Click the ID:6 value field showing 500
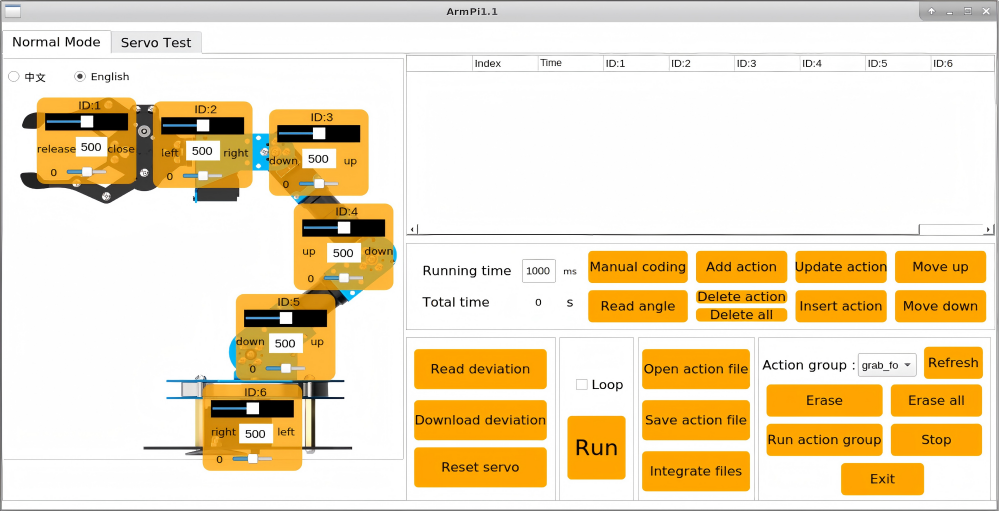This screenshot has width=1000, height=511. pos(255,434)
